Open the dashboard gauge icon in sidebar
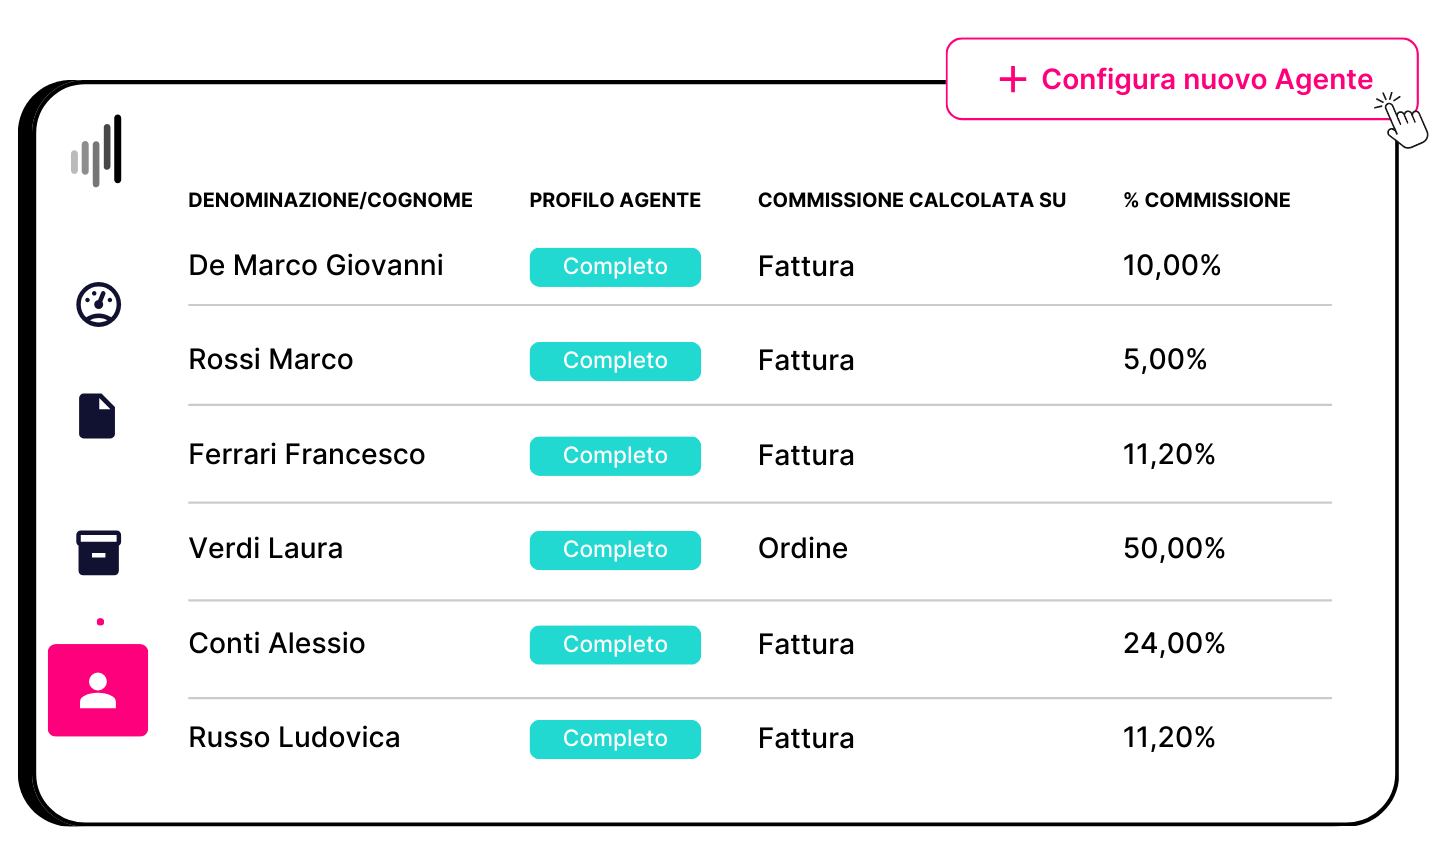Screen dimensions: 1430x852 (98, 304)
